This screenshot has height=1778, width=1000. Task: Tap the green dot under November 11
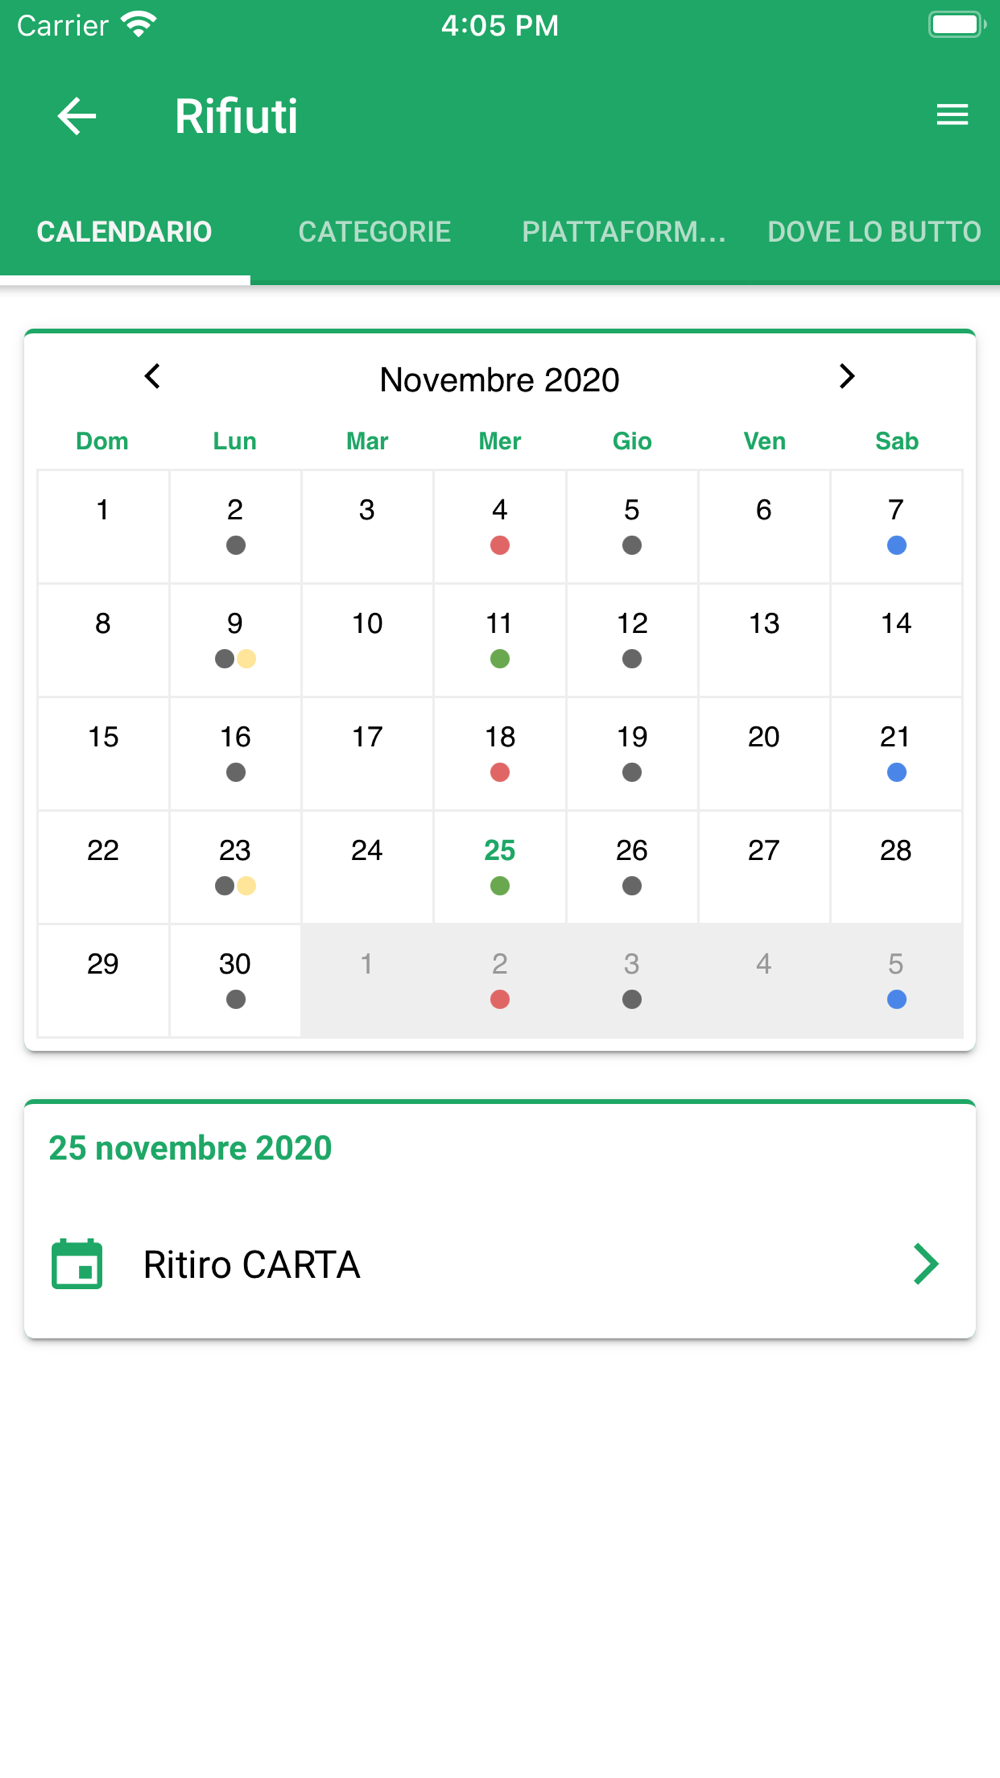(500, 659)
